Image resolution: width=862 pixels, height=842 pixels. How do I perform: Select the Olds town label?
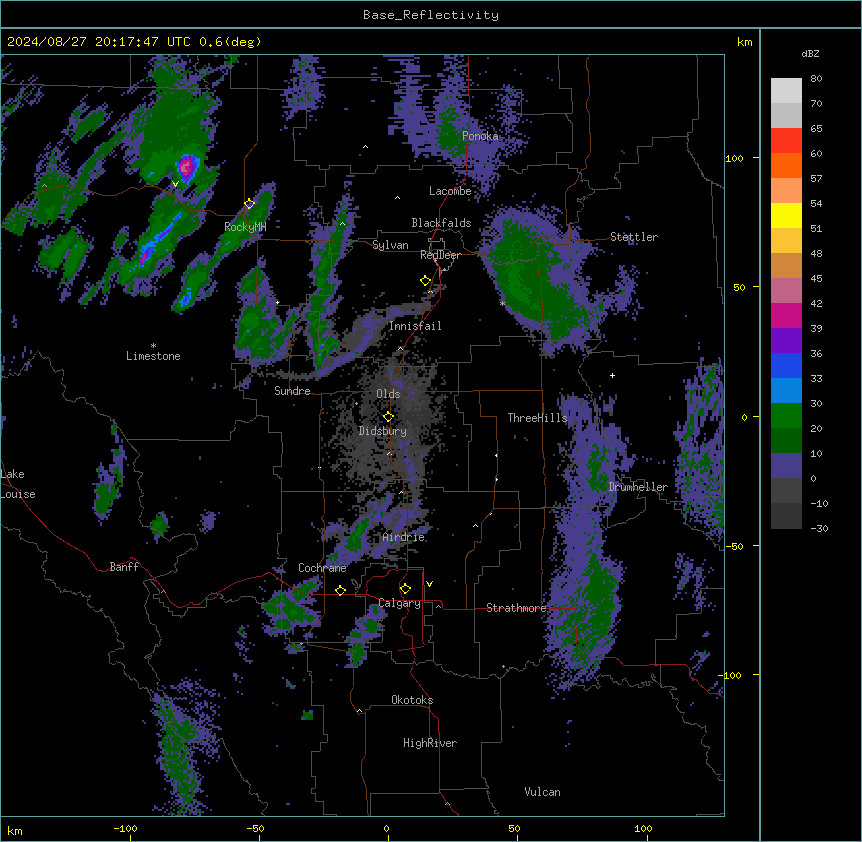click(388, 394)
